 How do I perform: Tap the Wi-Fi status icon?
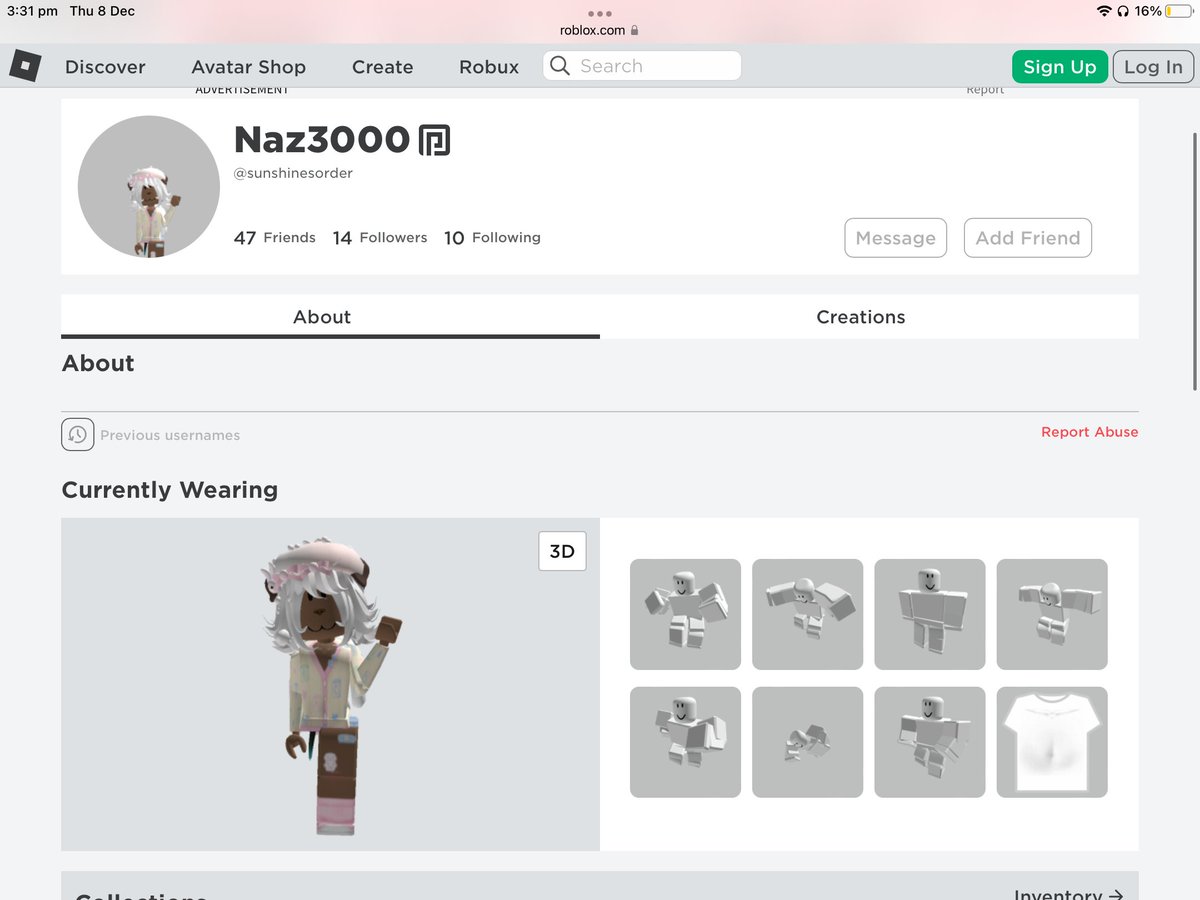point(1104,11)
